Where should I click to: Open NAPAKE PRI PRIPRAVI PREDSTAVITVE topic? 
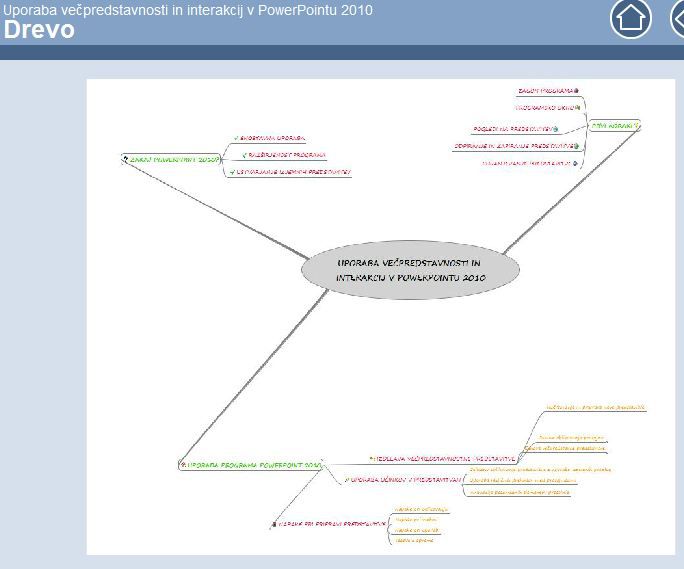click(332, 524)
